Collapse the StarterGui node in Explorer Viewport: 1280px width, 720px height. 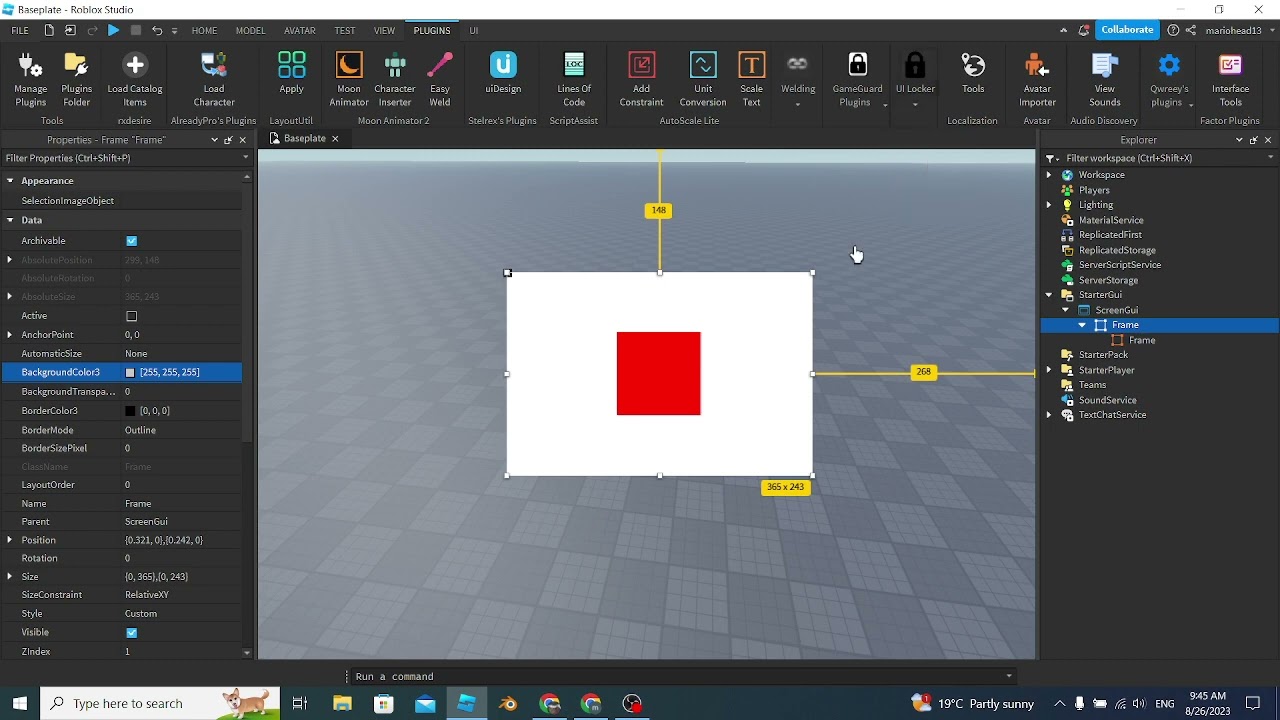tap(1049, 295)
